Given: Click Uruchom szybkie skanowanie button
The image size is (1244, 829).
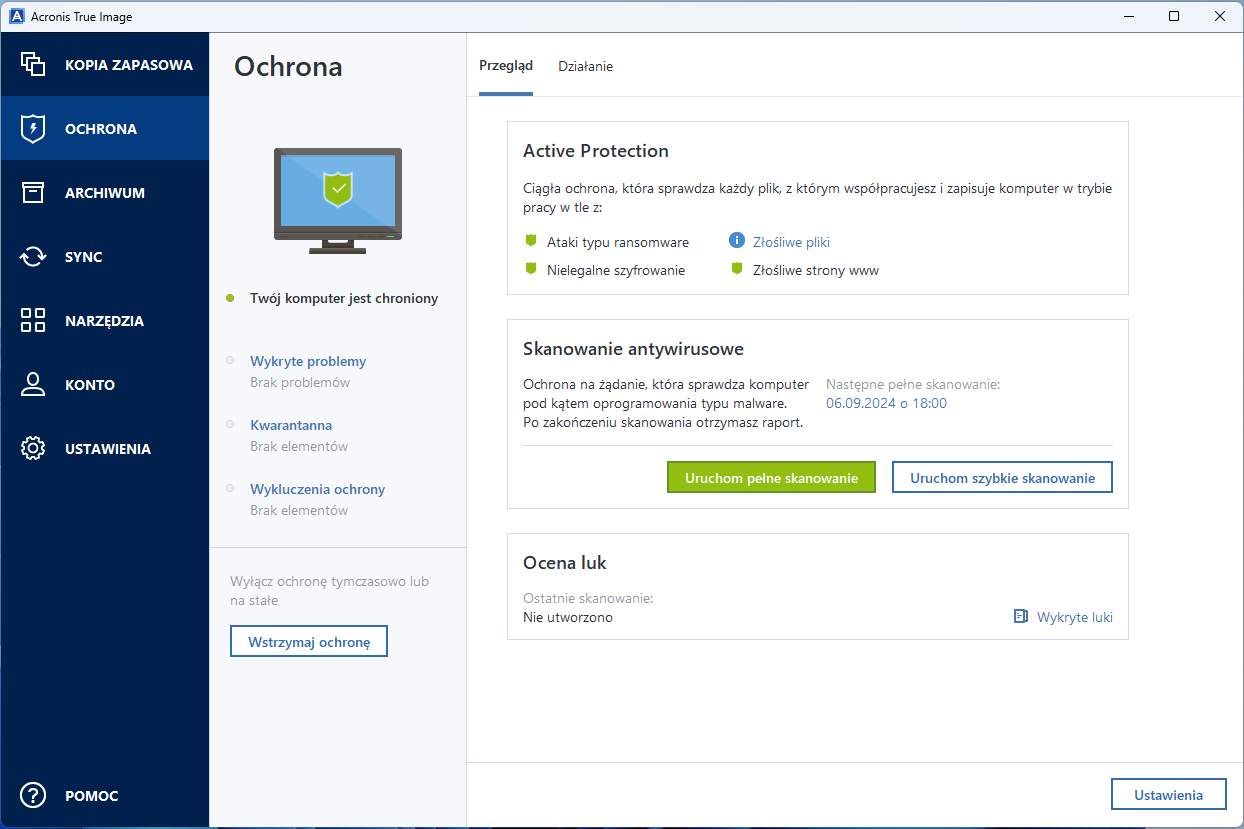Looking at the screenshot, I should click(x=1002, y=478).
